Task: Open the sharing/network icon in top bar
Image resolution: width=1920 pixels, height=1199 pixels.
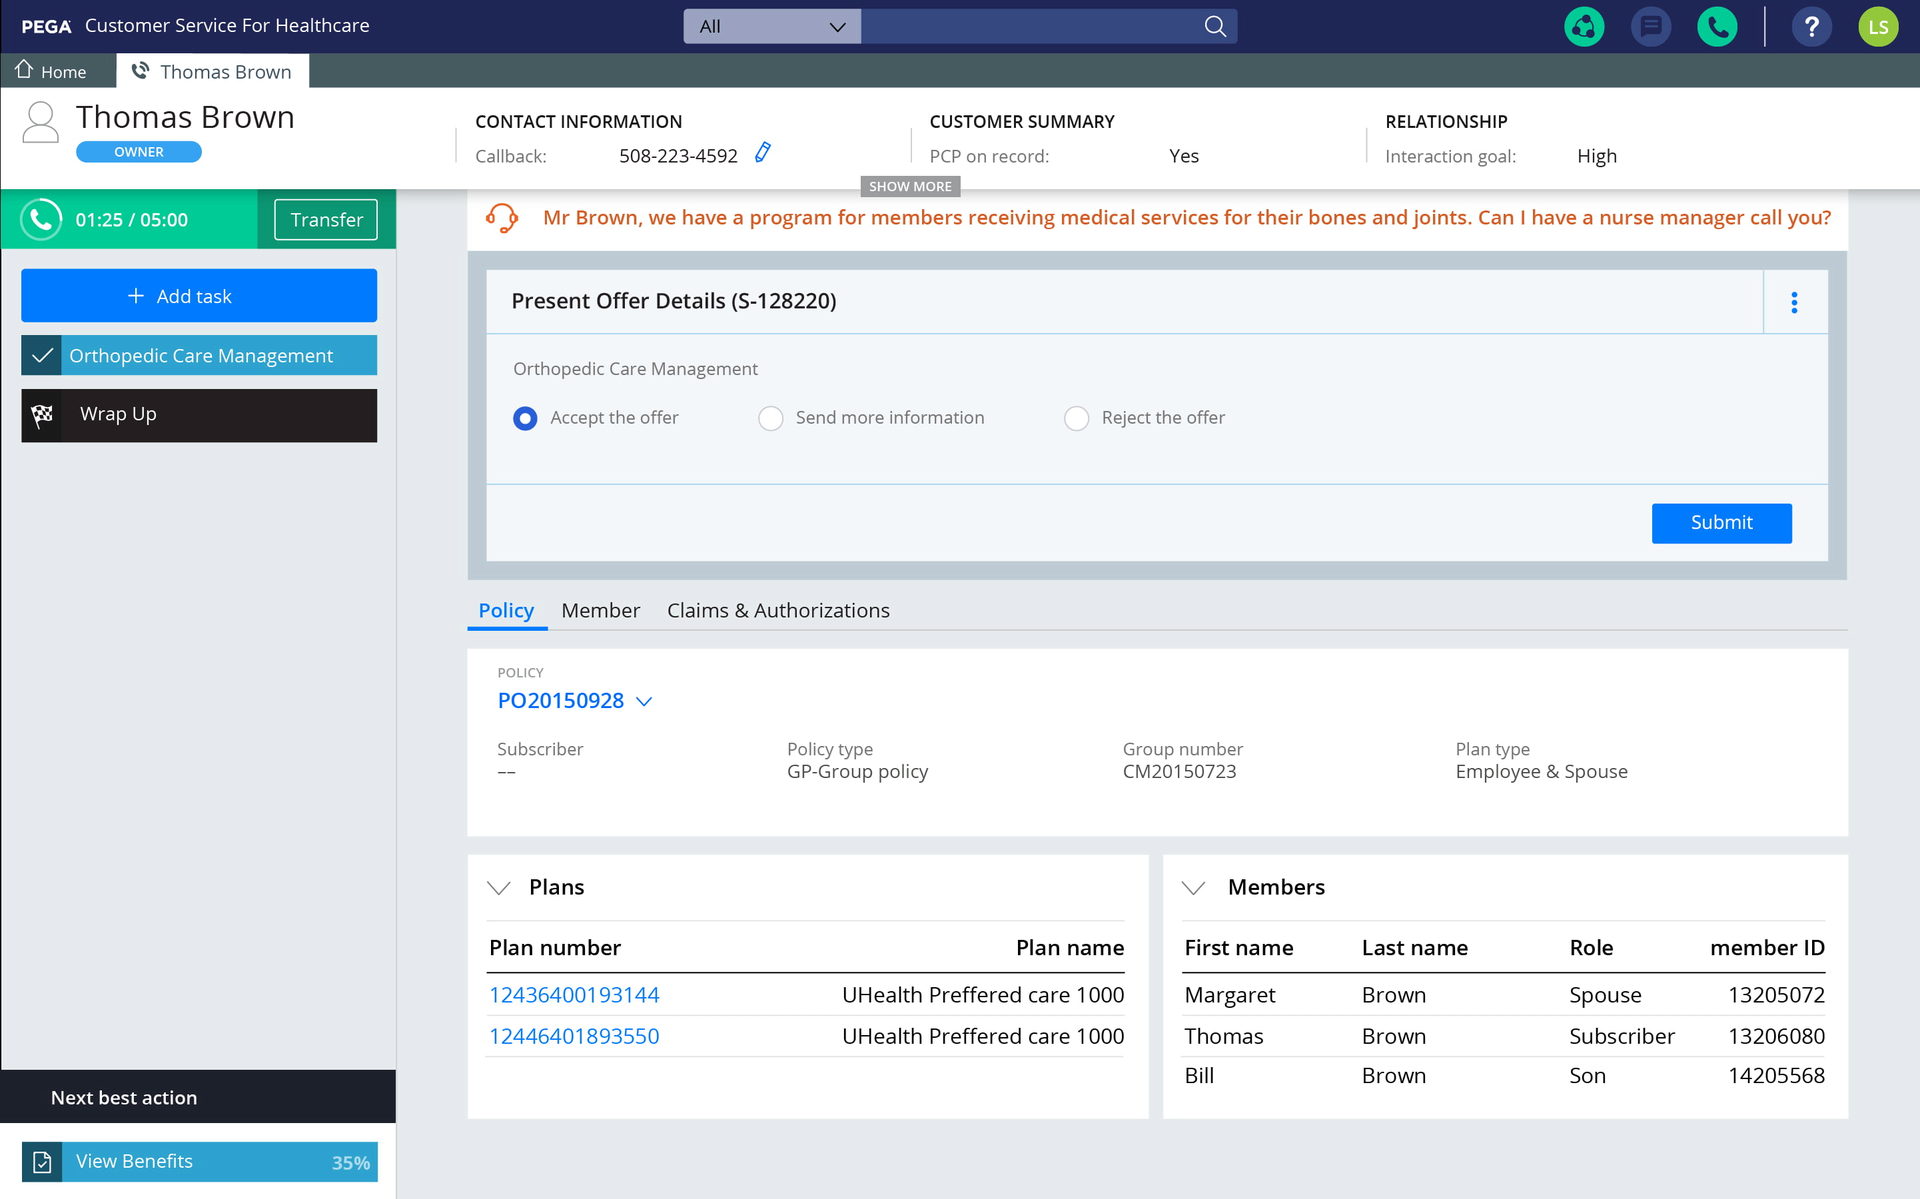Action: point(1583,26)
